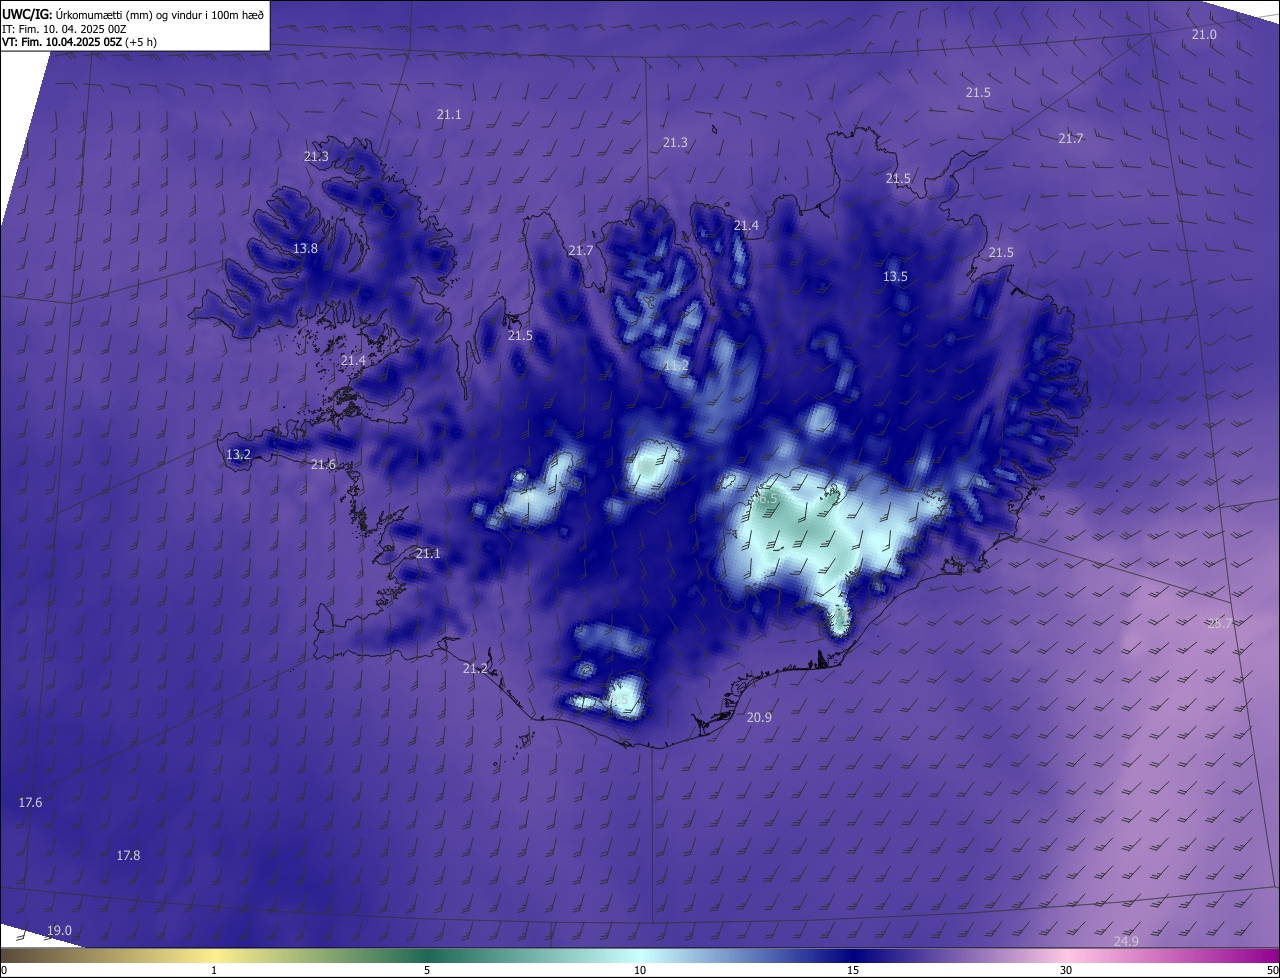The height and width of the screenshot is (978, 1280).
Task: Select the 'IT: Fim. 10. 04. 2025 00Z' line
Action: click(x=64, y=29)
